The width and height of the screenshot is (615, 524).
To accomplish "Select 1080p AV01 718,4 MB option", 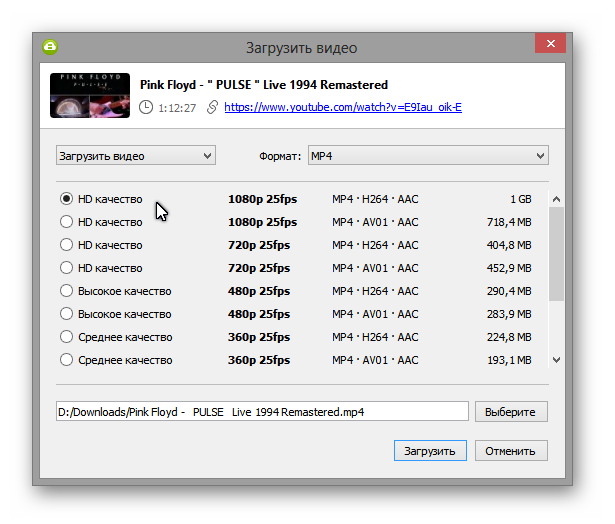I will click(x=66, y=222).
